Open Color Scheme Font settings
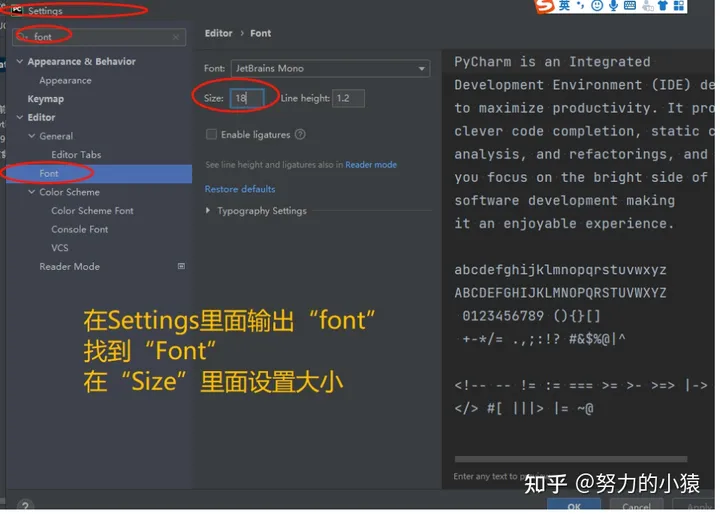This screenshot has width=720, height=514. (x=92, y=211)
